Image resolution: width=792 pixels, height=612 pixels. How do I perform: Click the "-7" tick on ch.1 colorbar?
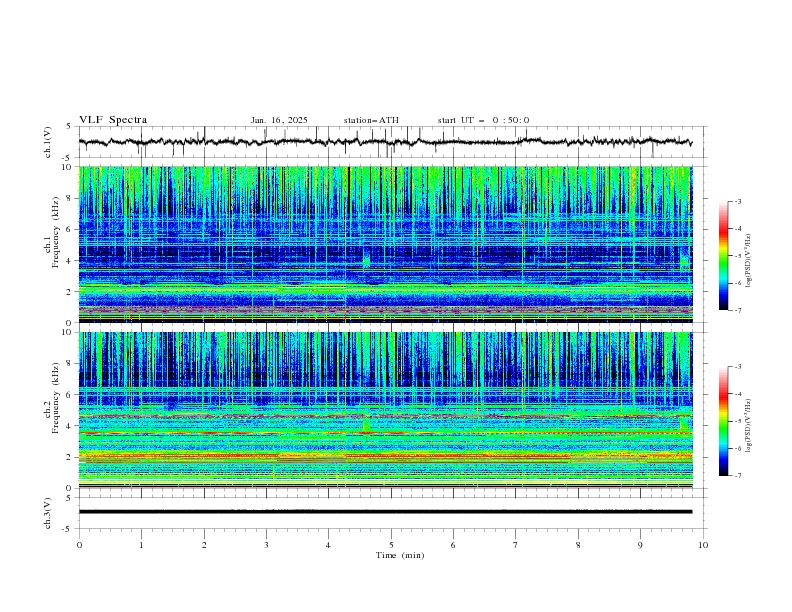[x=737, y=310]
